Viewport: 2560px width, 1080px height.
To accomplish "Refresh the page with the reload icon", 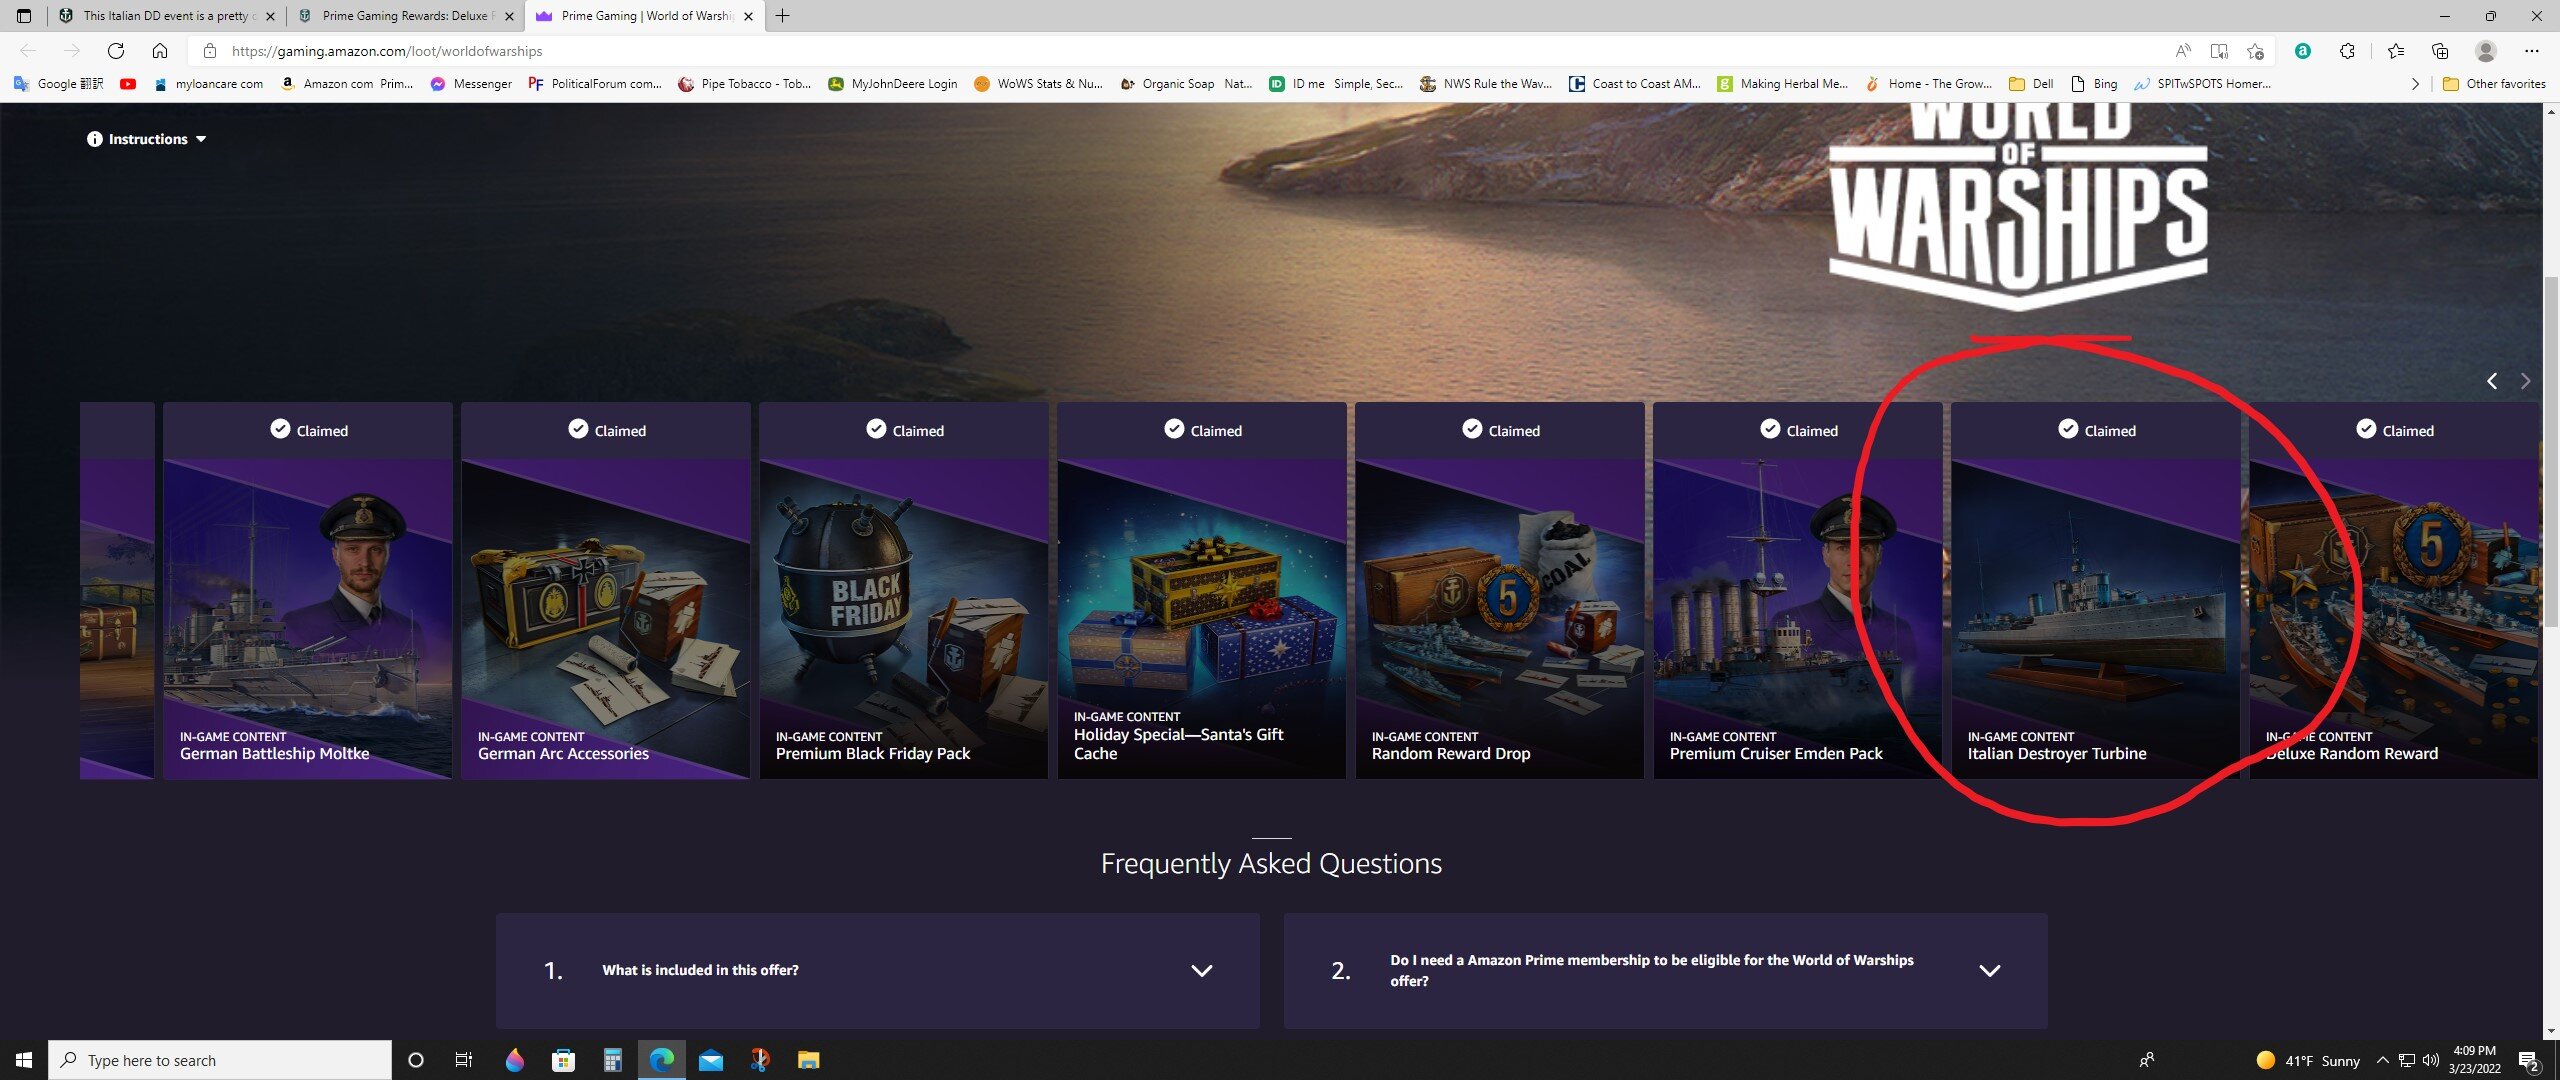I will coord(116,51).
